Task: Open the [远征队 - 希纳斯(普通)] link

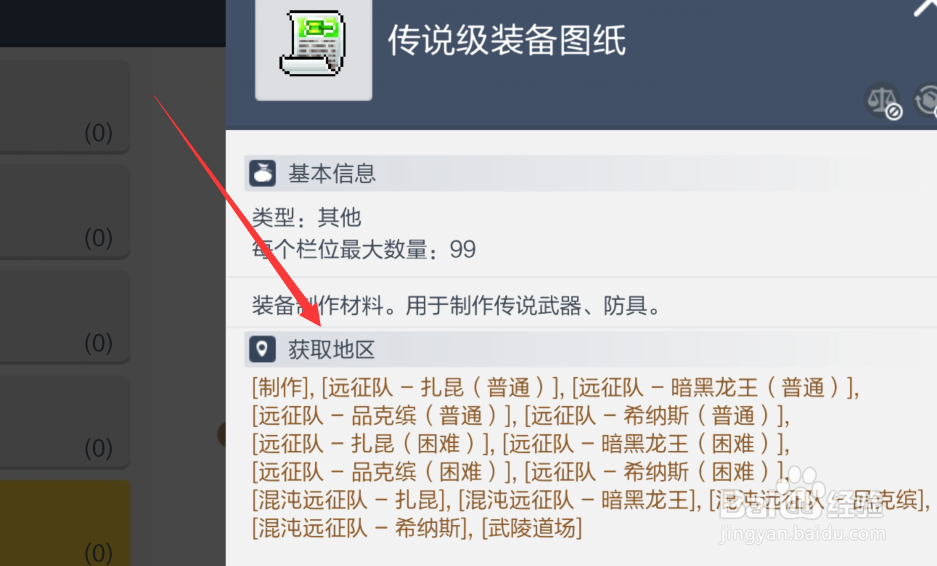Action: point(654,416)
